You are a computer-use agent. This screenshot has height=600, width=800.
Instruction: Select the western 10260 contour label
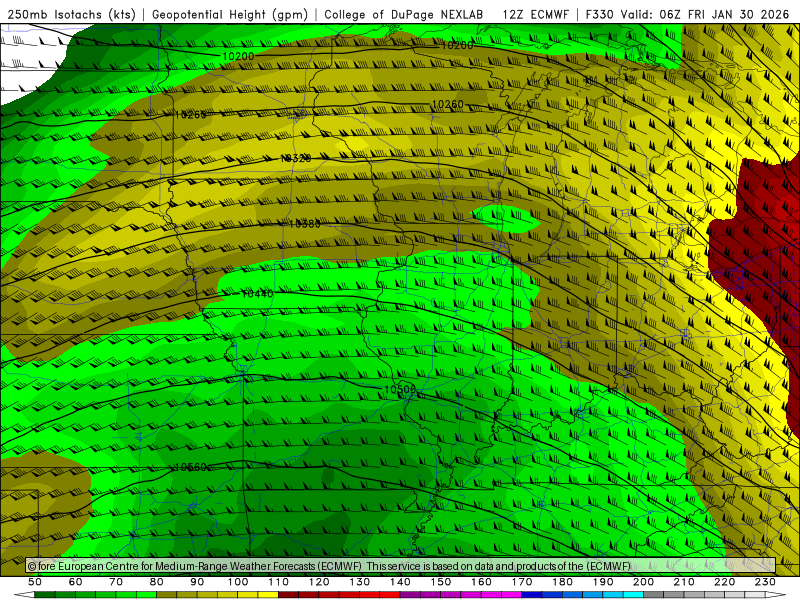[x=191, y=115]
